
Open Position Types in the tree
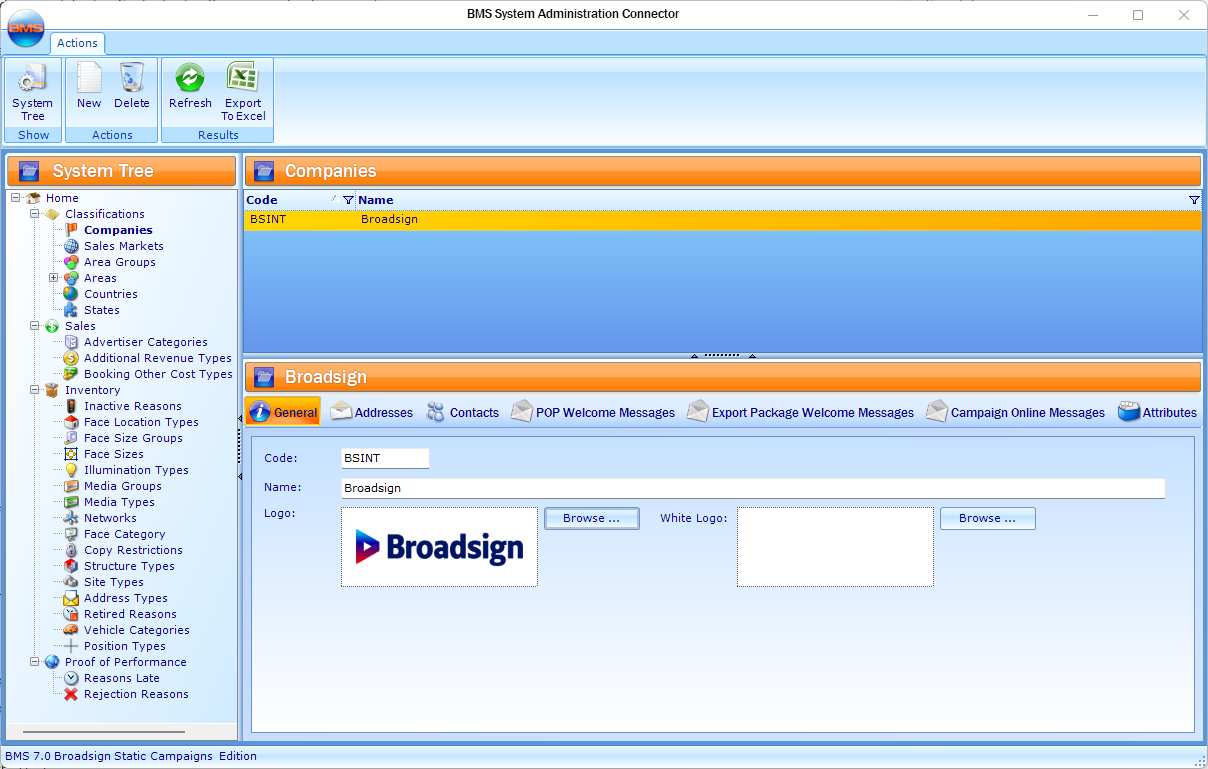tap(125, 646)
